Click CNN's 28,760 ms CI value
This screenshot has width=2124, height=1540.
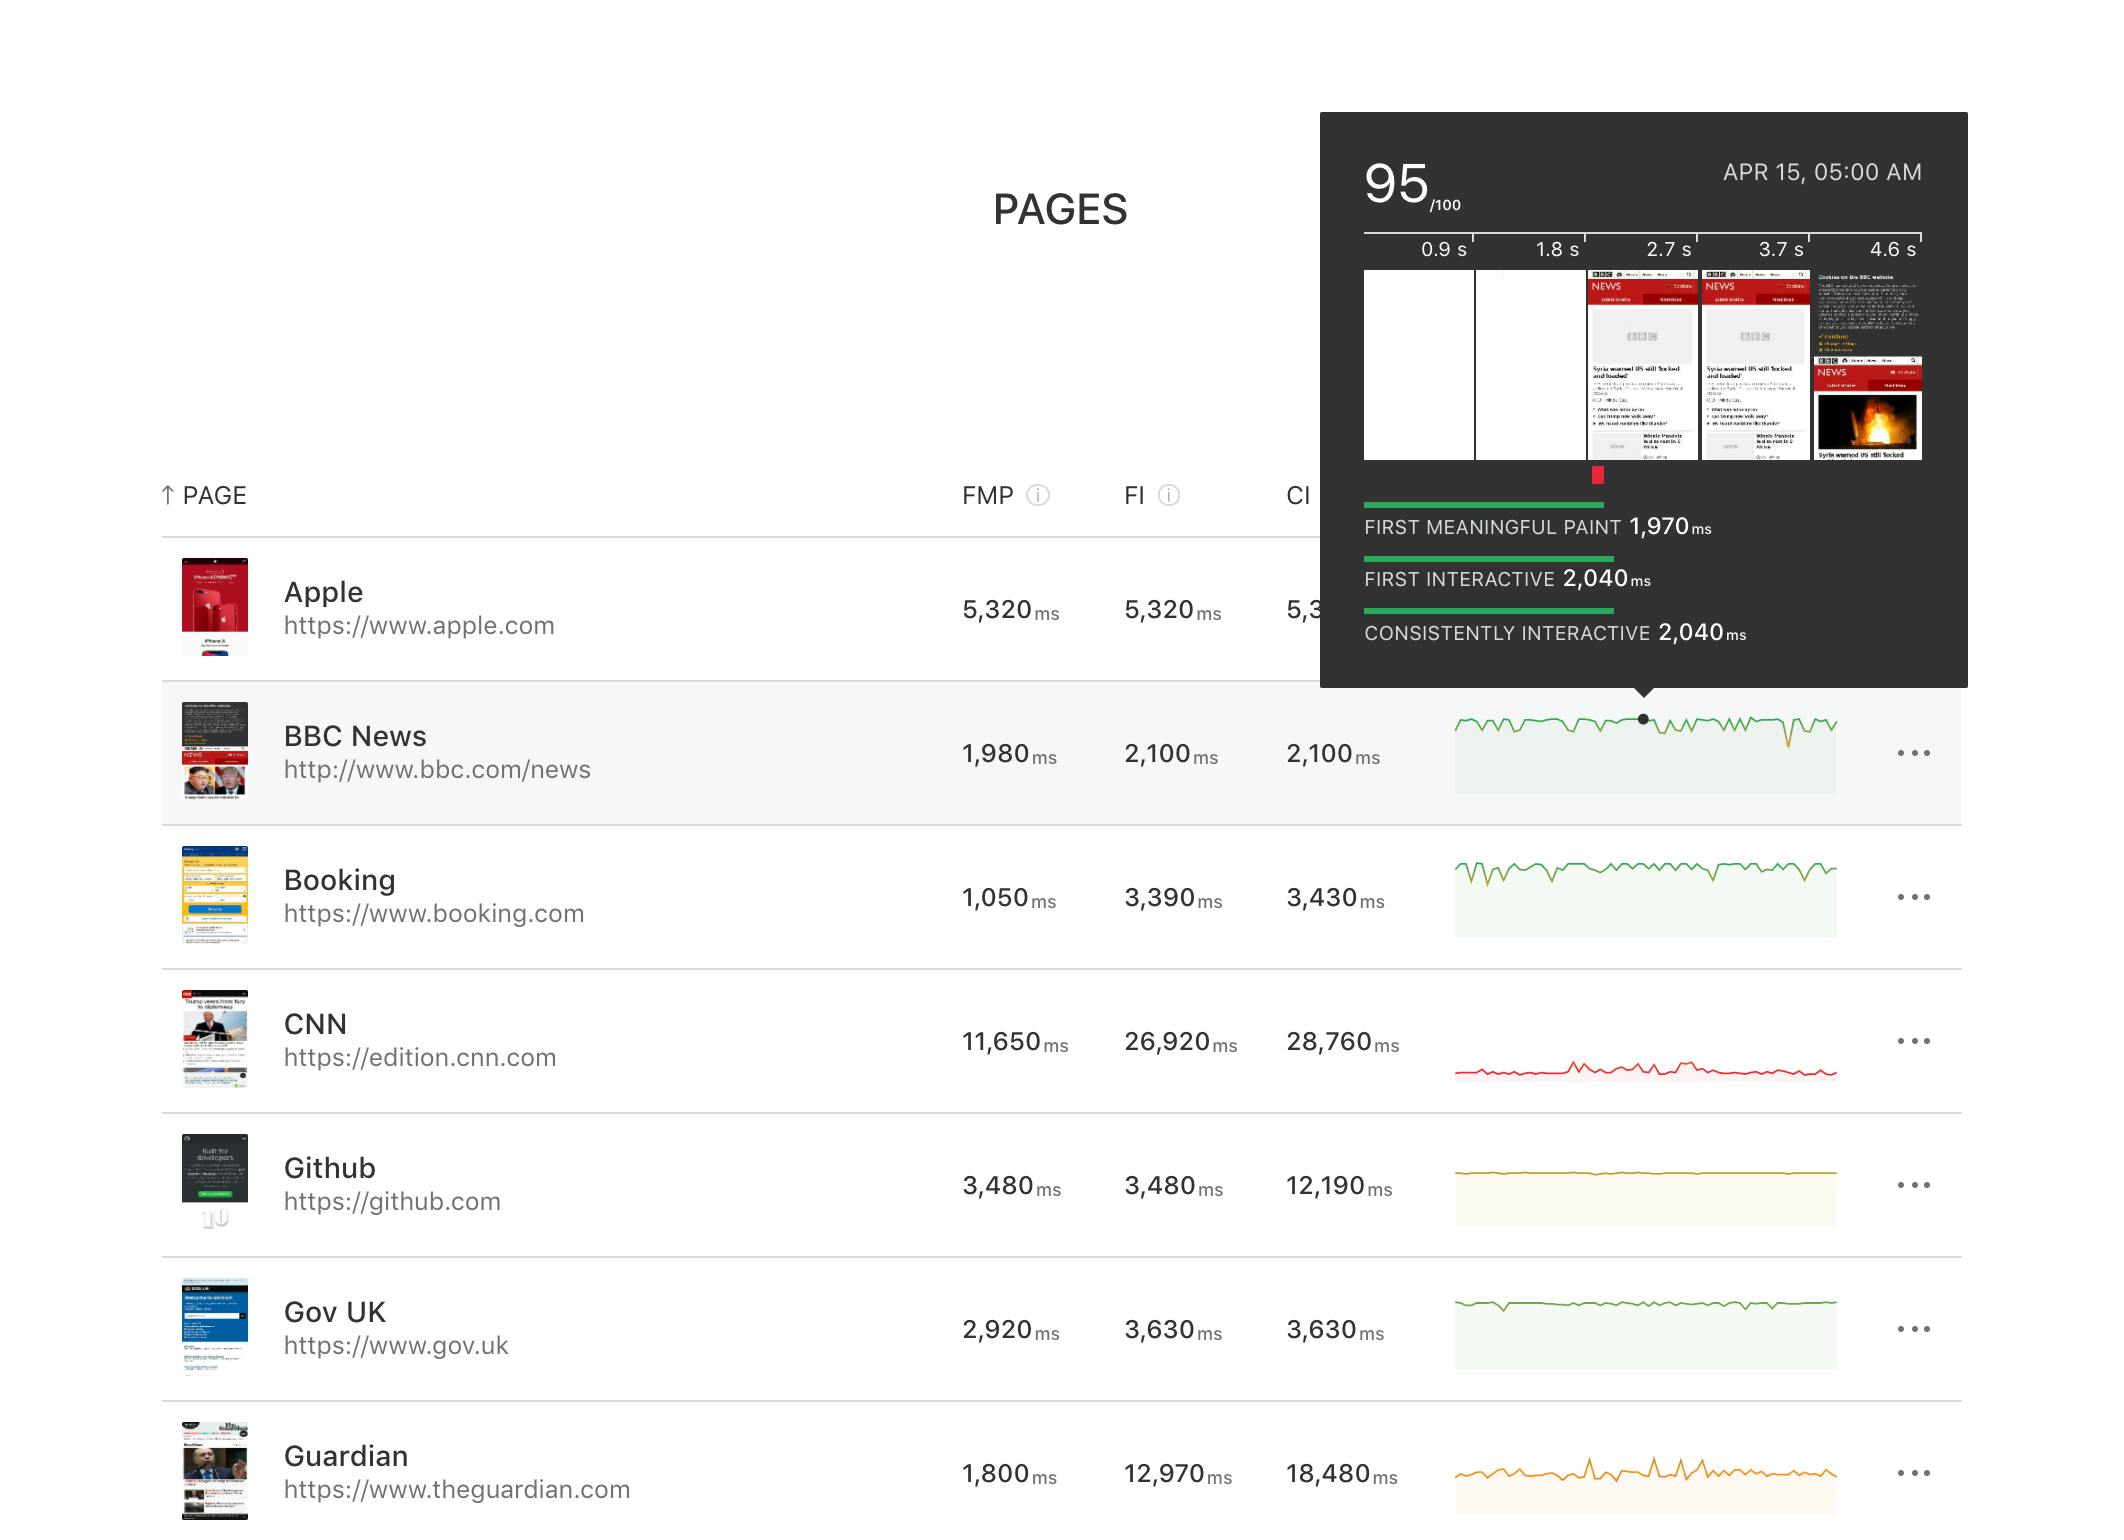pos(1343,1042)
